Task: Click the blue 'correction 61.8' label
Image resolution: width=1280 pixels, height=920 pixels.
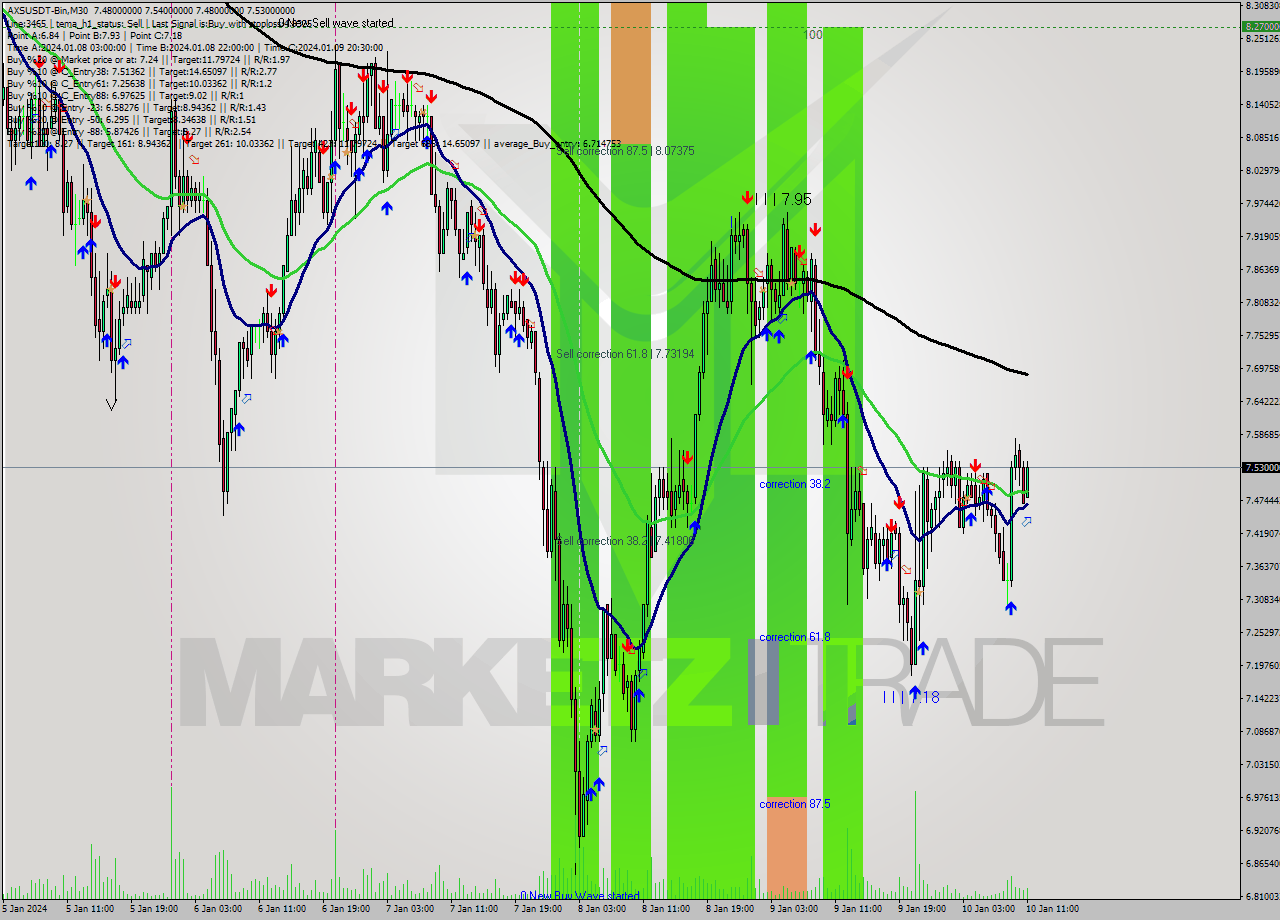Action: tap(795, 637)
